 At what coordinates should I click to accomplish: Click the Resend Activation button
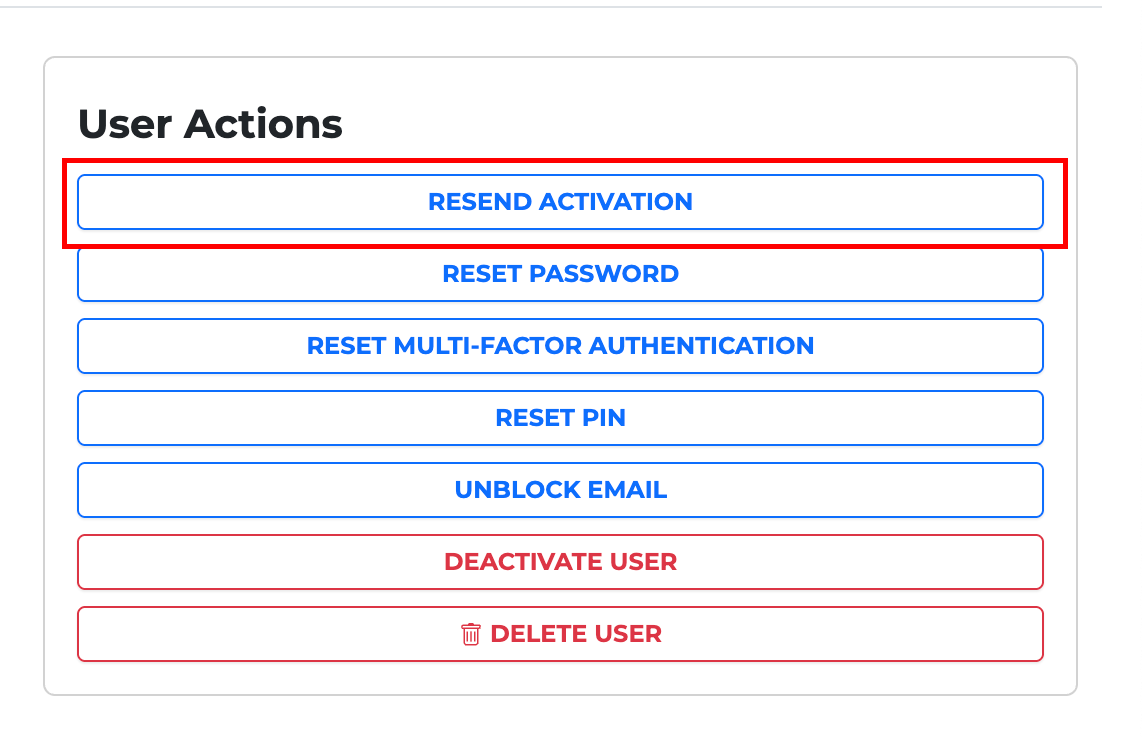[x=560, y=202]
